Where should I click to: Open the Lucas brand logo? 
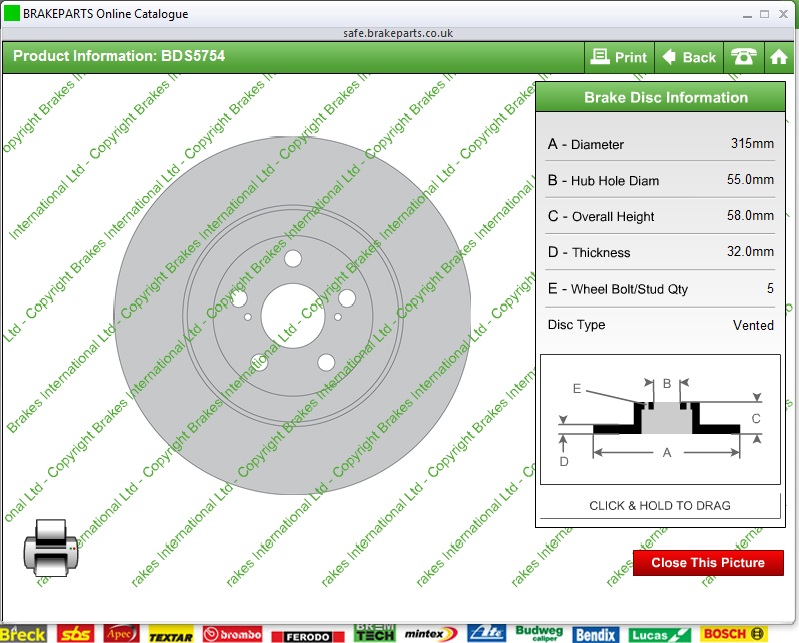660,634
